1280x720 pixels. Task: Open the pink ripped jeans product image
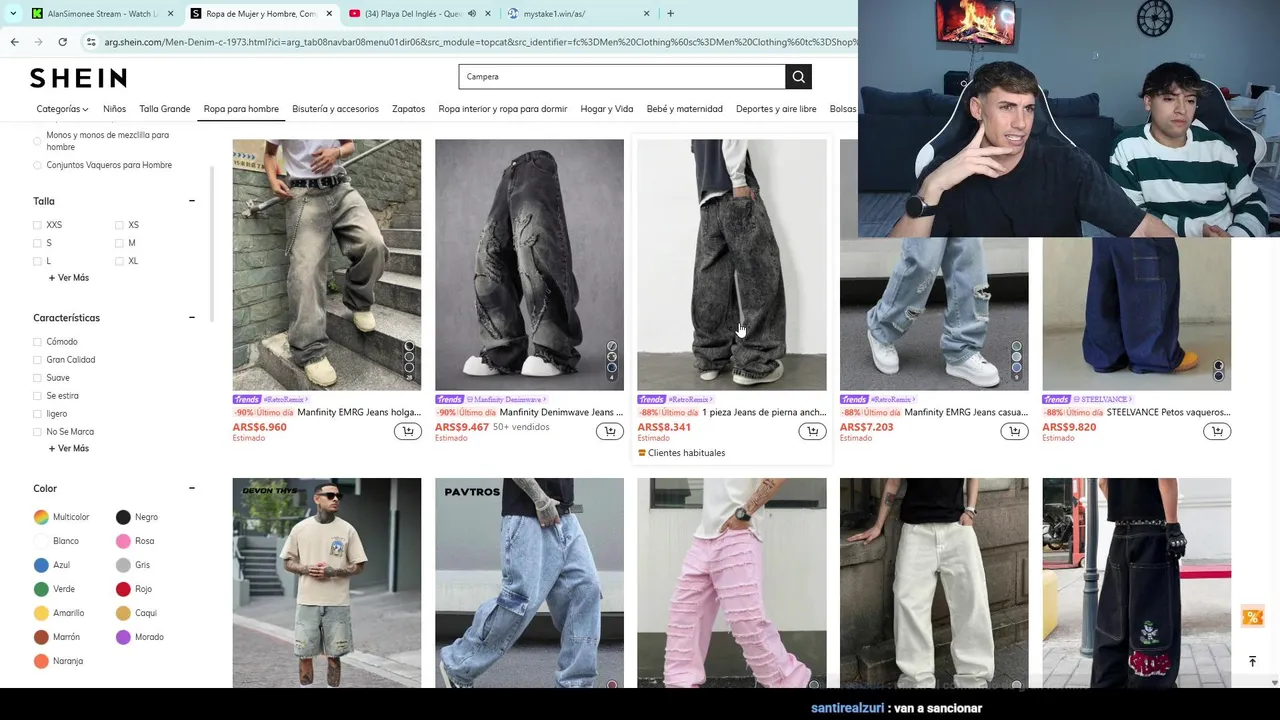coord(732,583)
